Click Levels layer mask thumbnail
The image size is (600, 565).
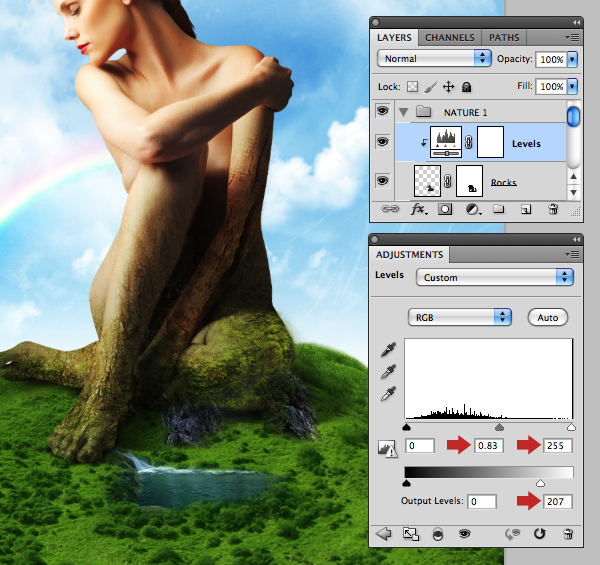click(490, 142)
